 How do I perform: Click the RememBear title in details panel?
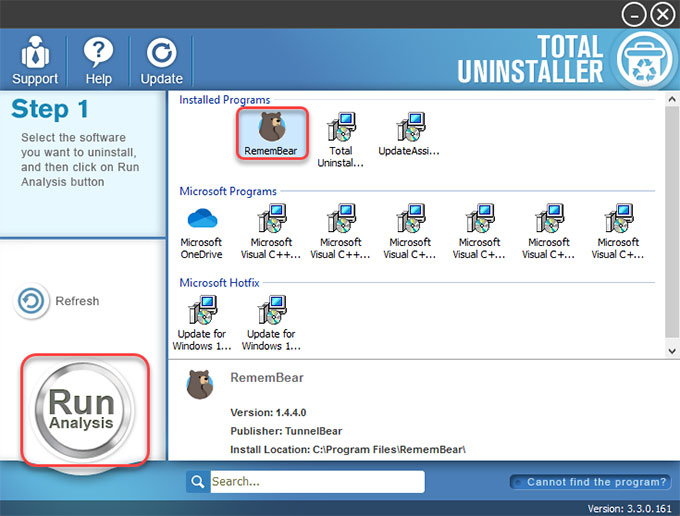pos(267,378)
